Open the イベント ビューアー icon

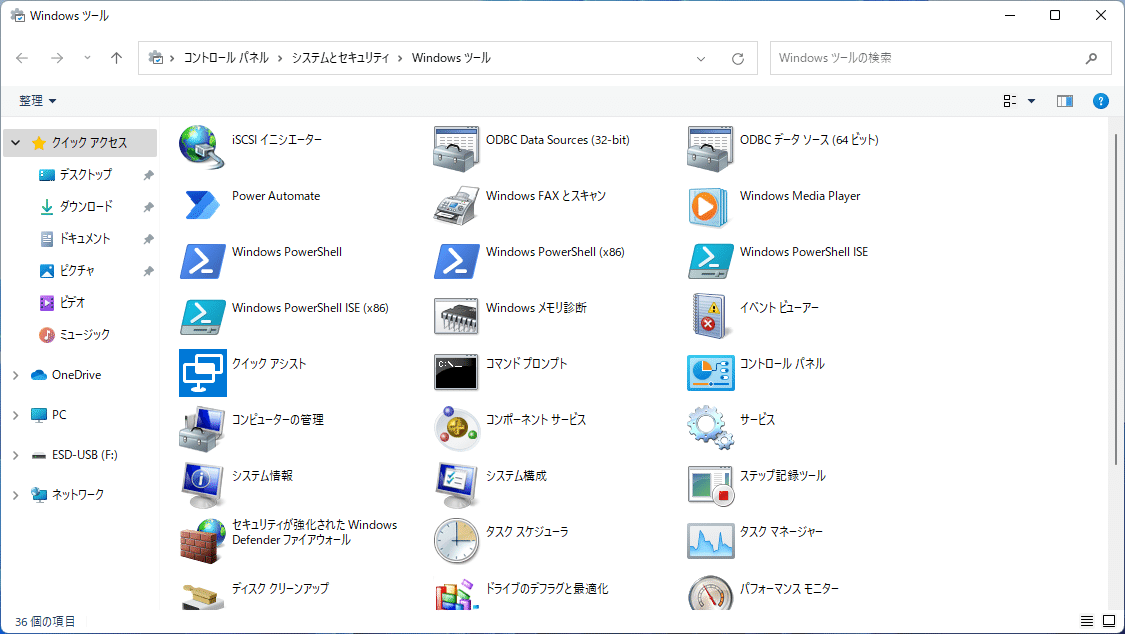coord(709,316)
